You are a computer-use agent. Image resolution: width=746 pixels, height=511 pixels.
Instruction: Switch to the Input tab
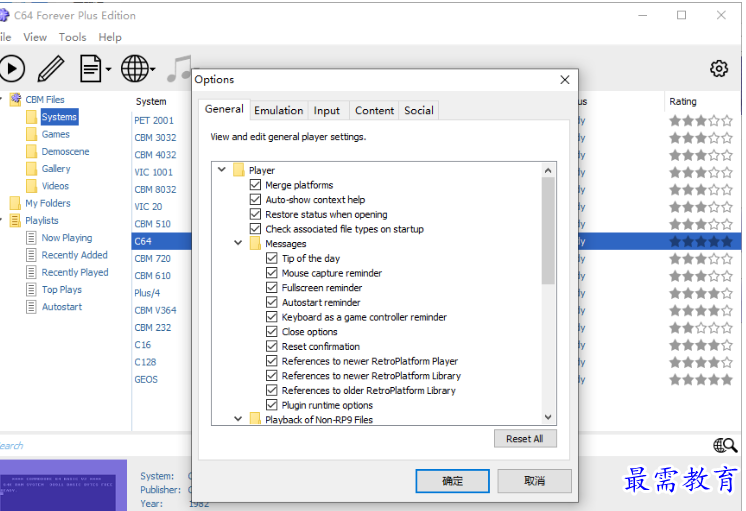[x=327, y=110]
